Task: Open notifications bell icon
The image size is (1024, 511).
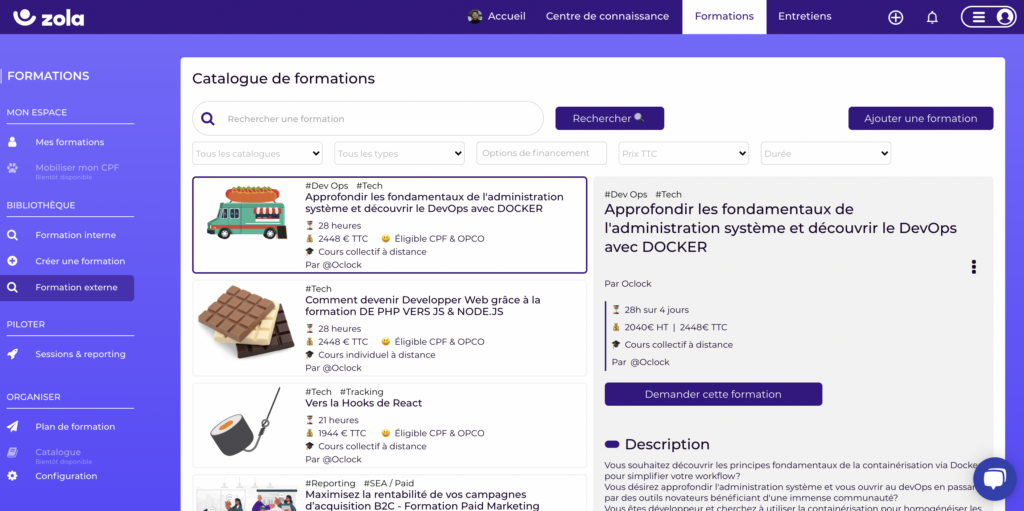Action: coord(933,18)
